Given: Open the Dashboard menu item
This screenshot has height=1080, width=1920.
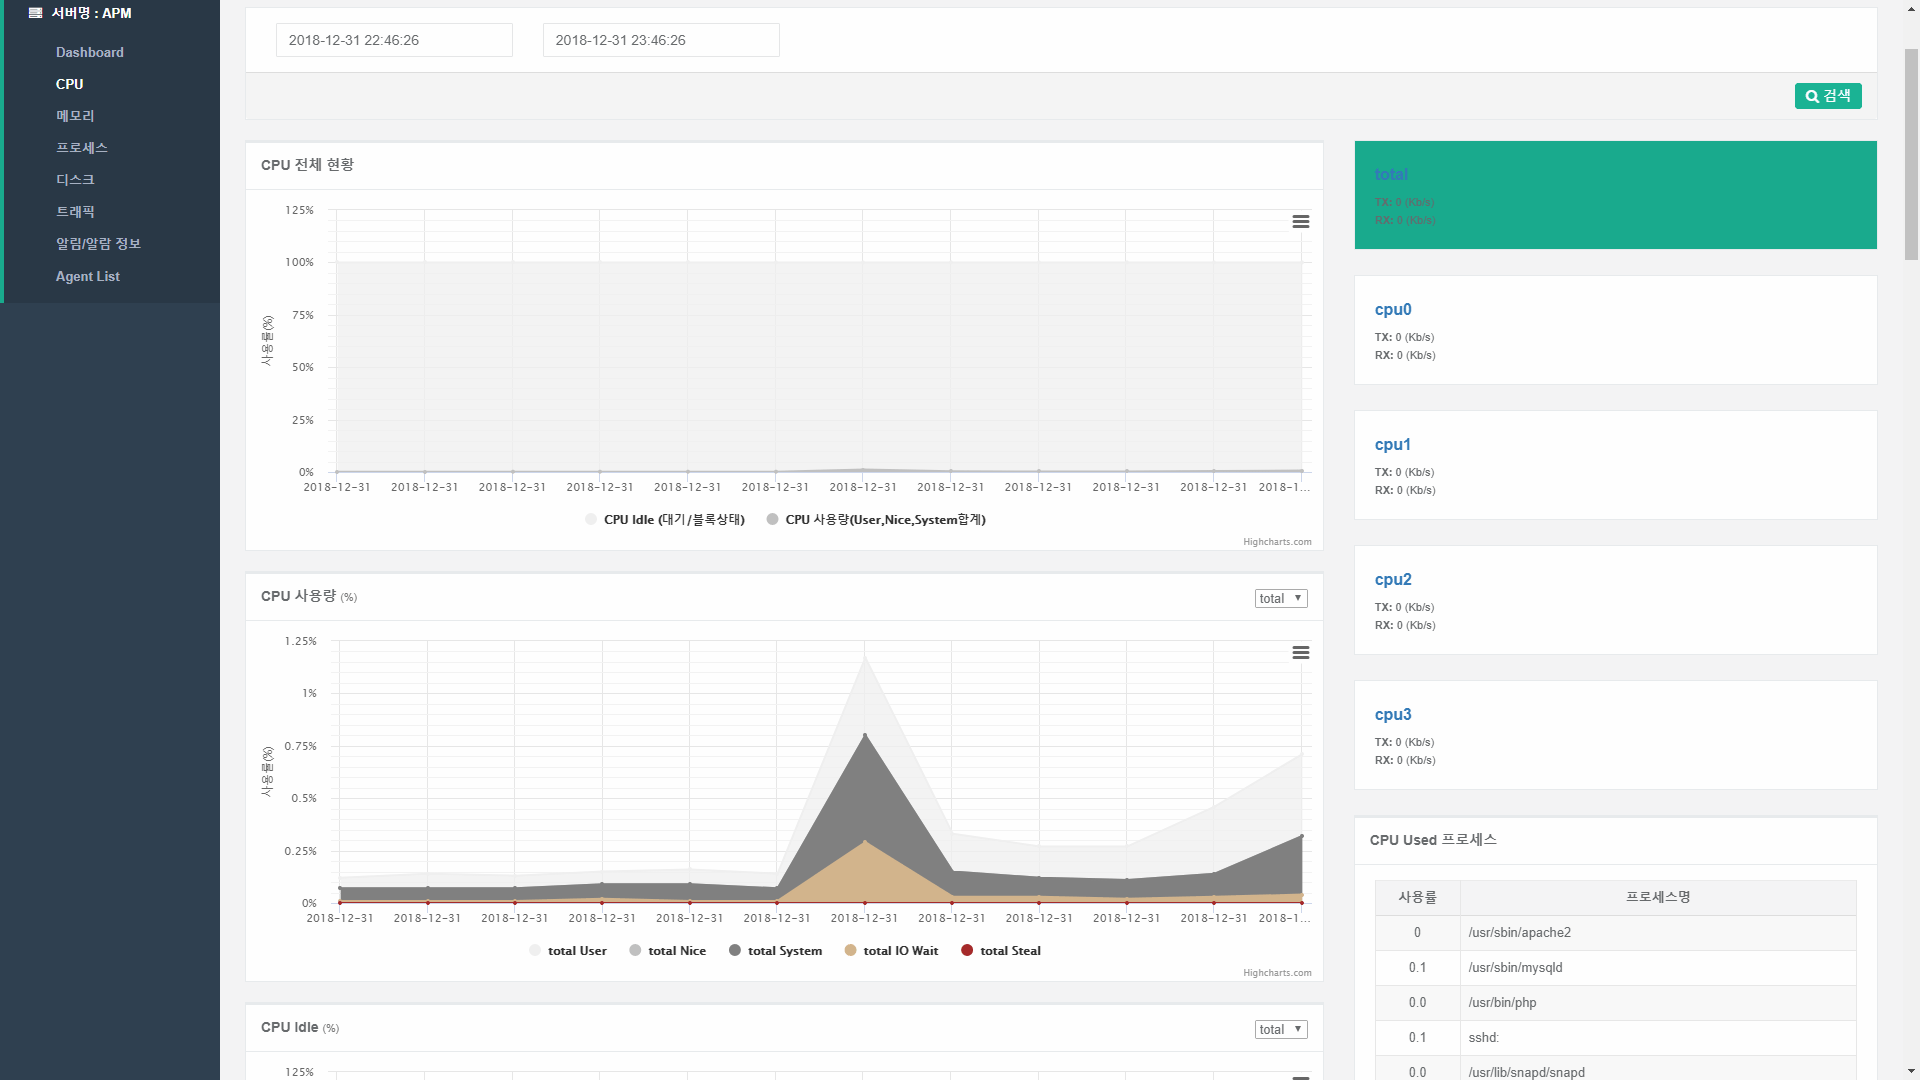Looking at the screenshot, I should click(90, 53).
